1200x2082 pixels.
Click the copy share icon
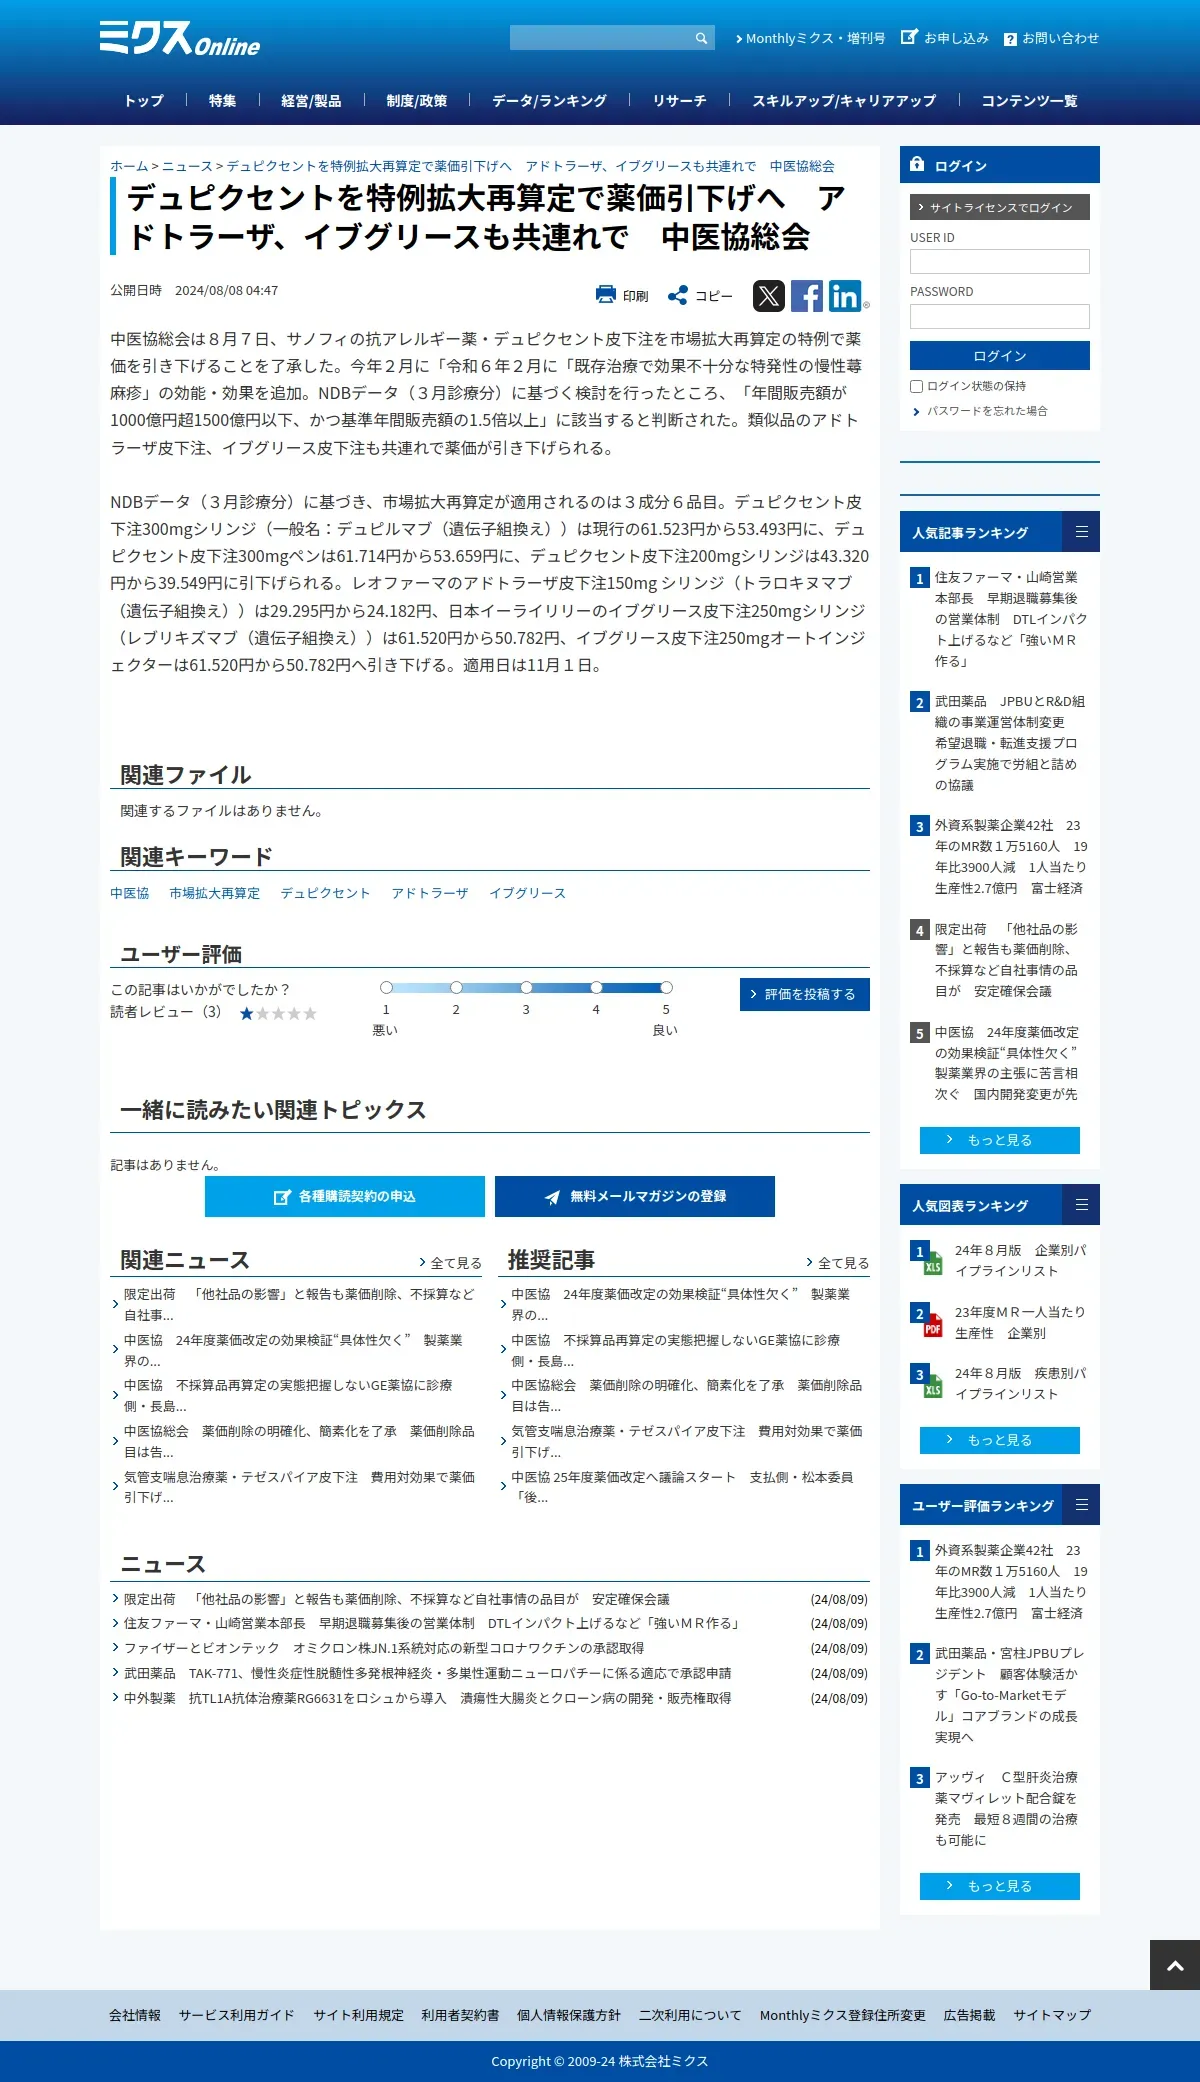point(677,295)
